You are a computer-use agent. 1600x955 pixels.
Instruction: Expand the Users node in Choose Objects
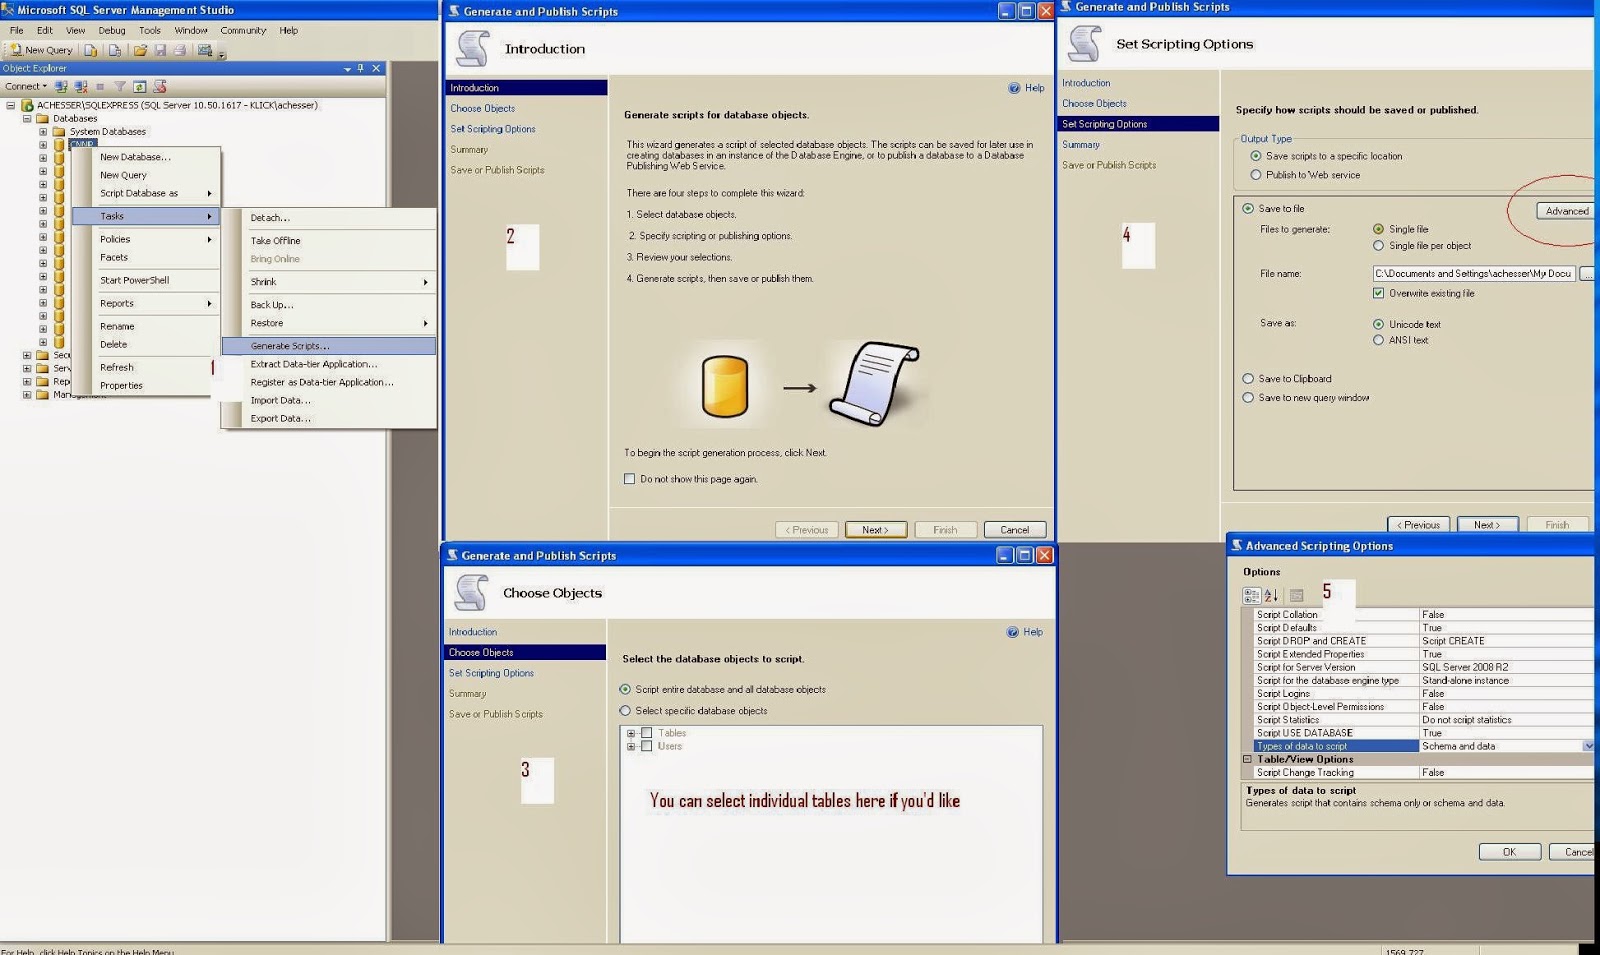tap(631, 746)
